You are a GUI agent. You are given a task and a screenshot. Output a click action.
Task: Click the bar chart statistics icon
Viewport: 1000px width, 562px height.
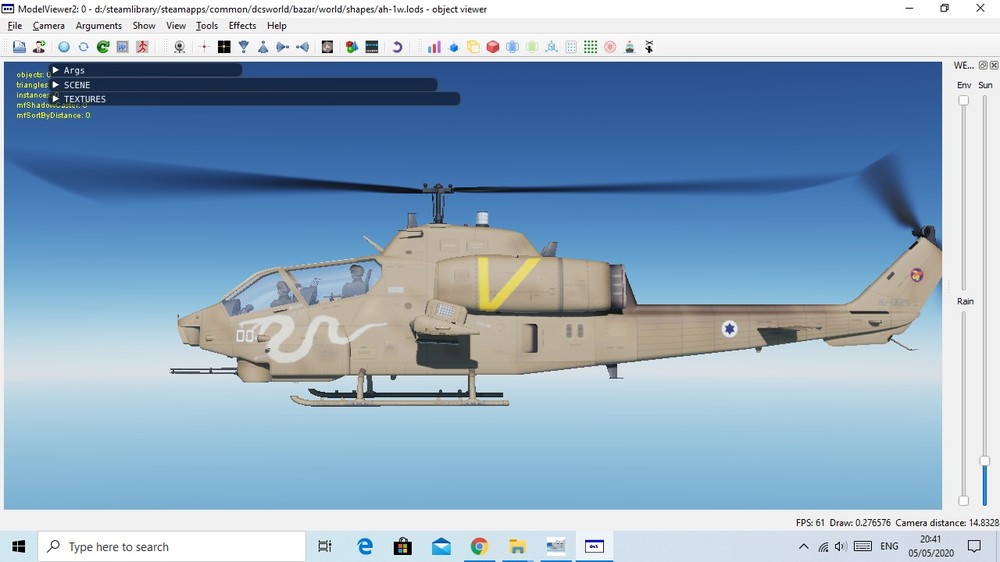tap(434, 47)
